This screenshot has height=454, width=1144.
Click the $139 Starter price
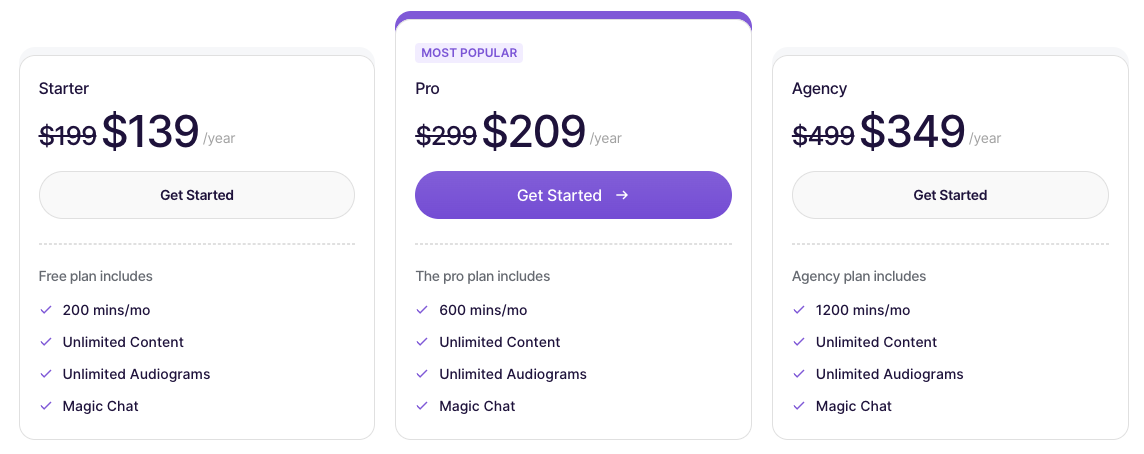pyautogui.click(x=150, y=132)
